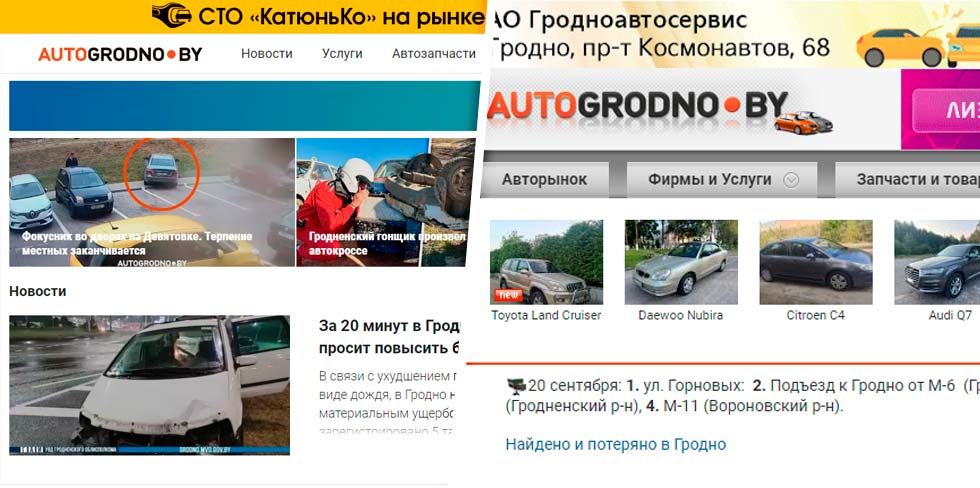
Task: Click the AUTOGRODNO.BY logo in white header
Action: (x=120, y=54)
